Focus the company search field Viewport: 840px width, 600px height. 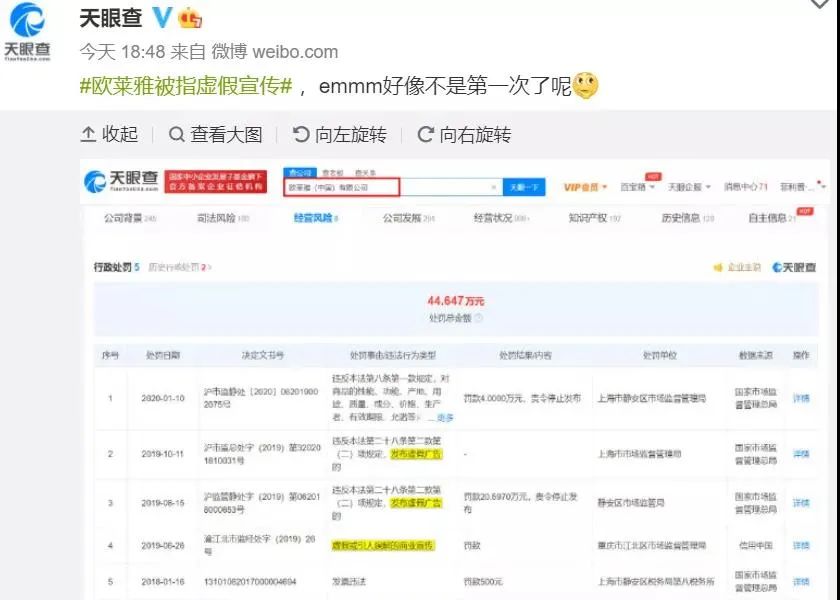[x=393, y=188]
